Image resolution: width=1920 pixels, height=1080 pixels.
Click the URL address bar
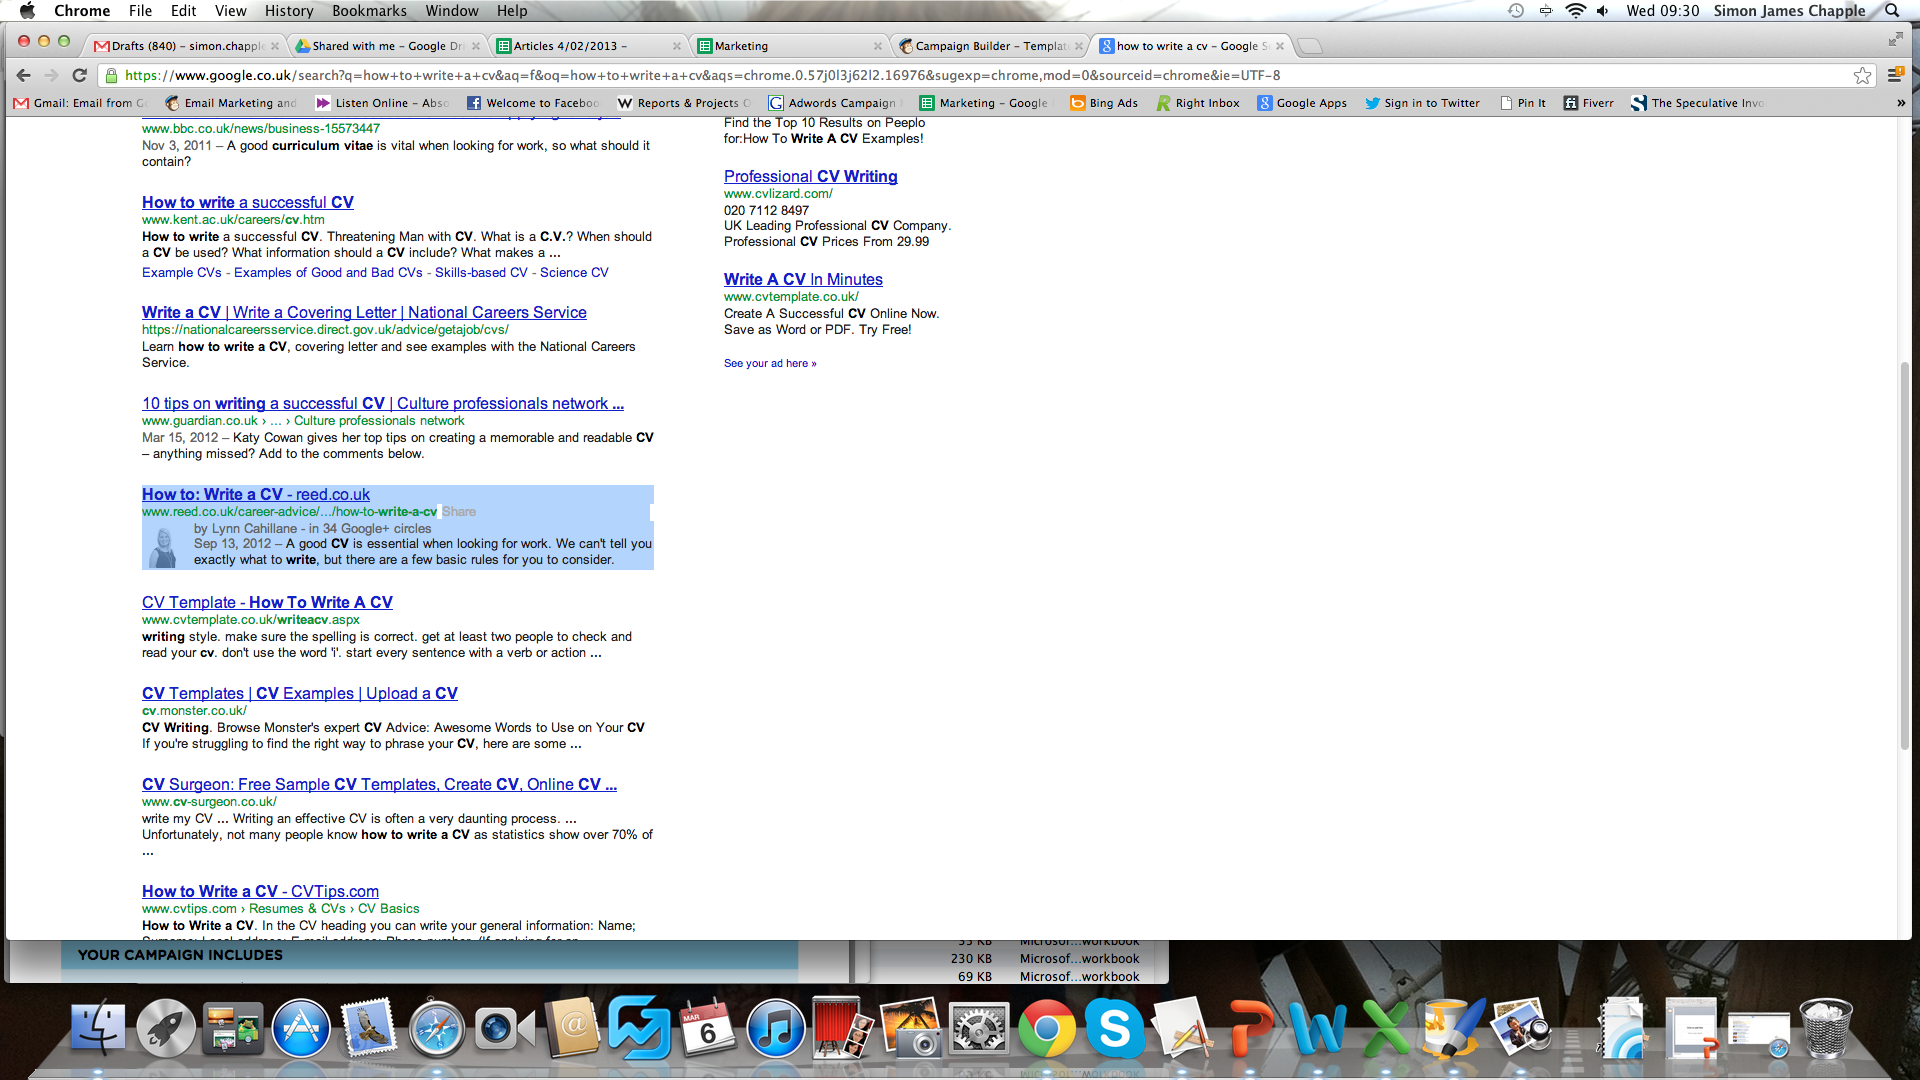click(980, 75)
